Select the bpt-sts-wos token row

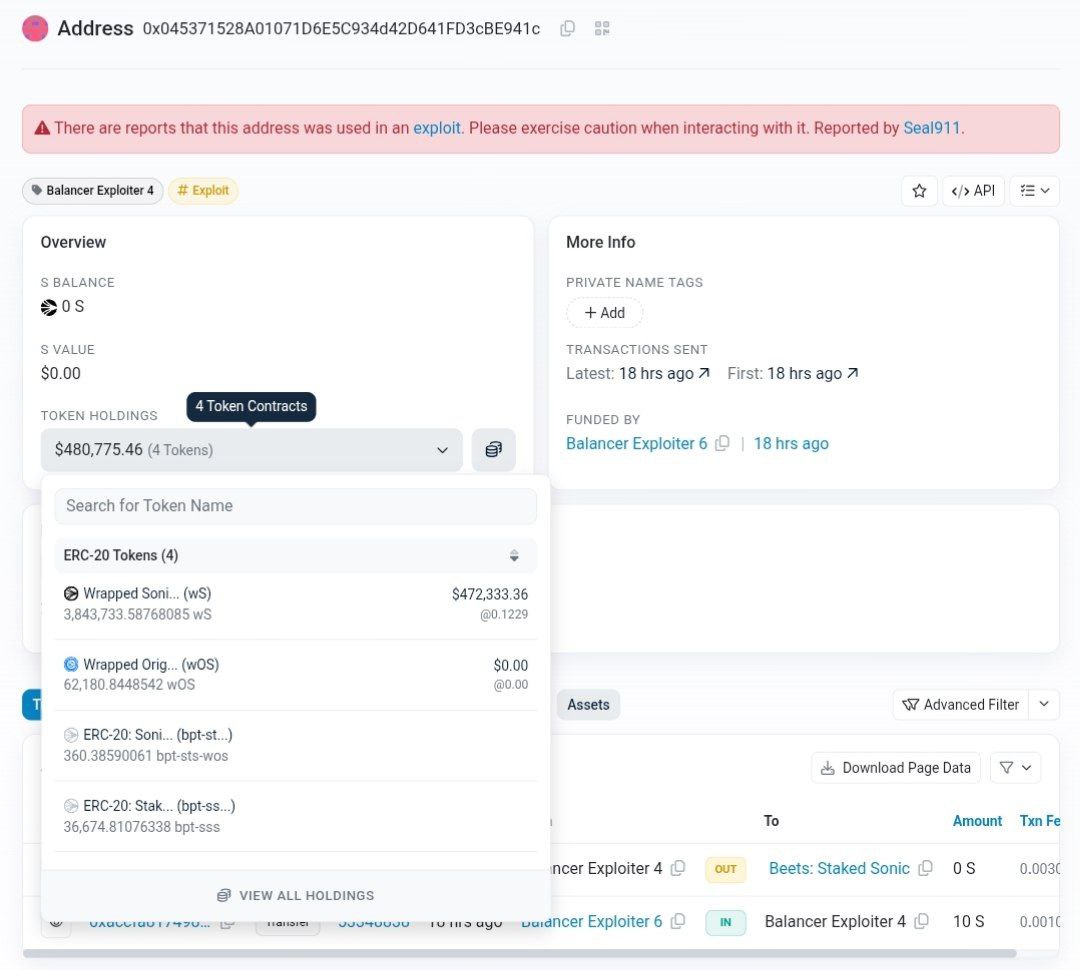(x=295, y=745)
